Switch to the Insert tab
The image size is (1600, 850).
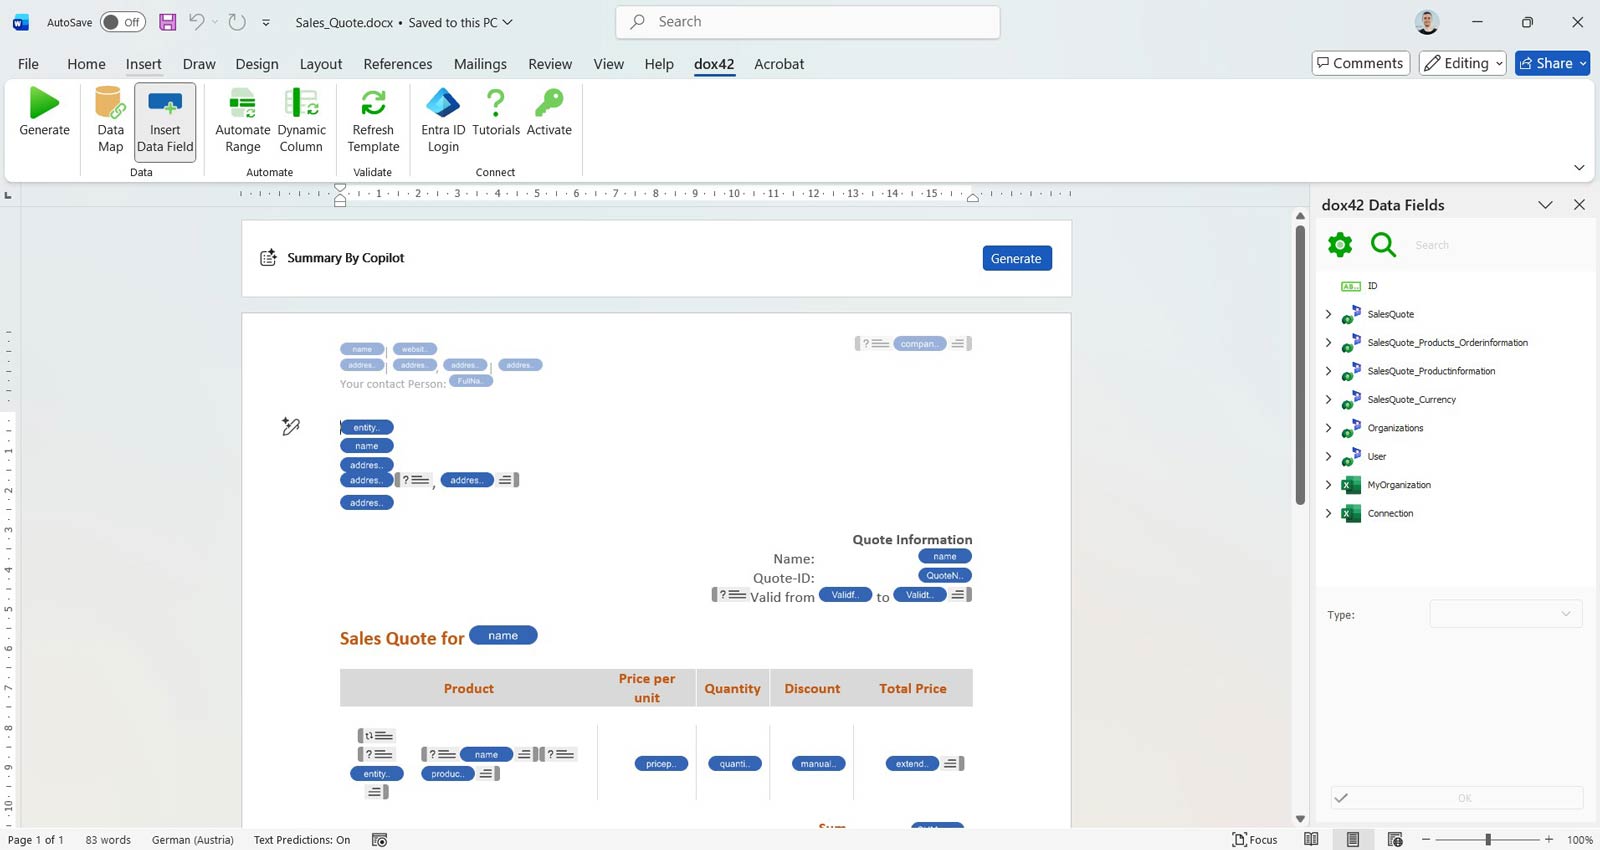[x=143, y=64]
